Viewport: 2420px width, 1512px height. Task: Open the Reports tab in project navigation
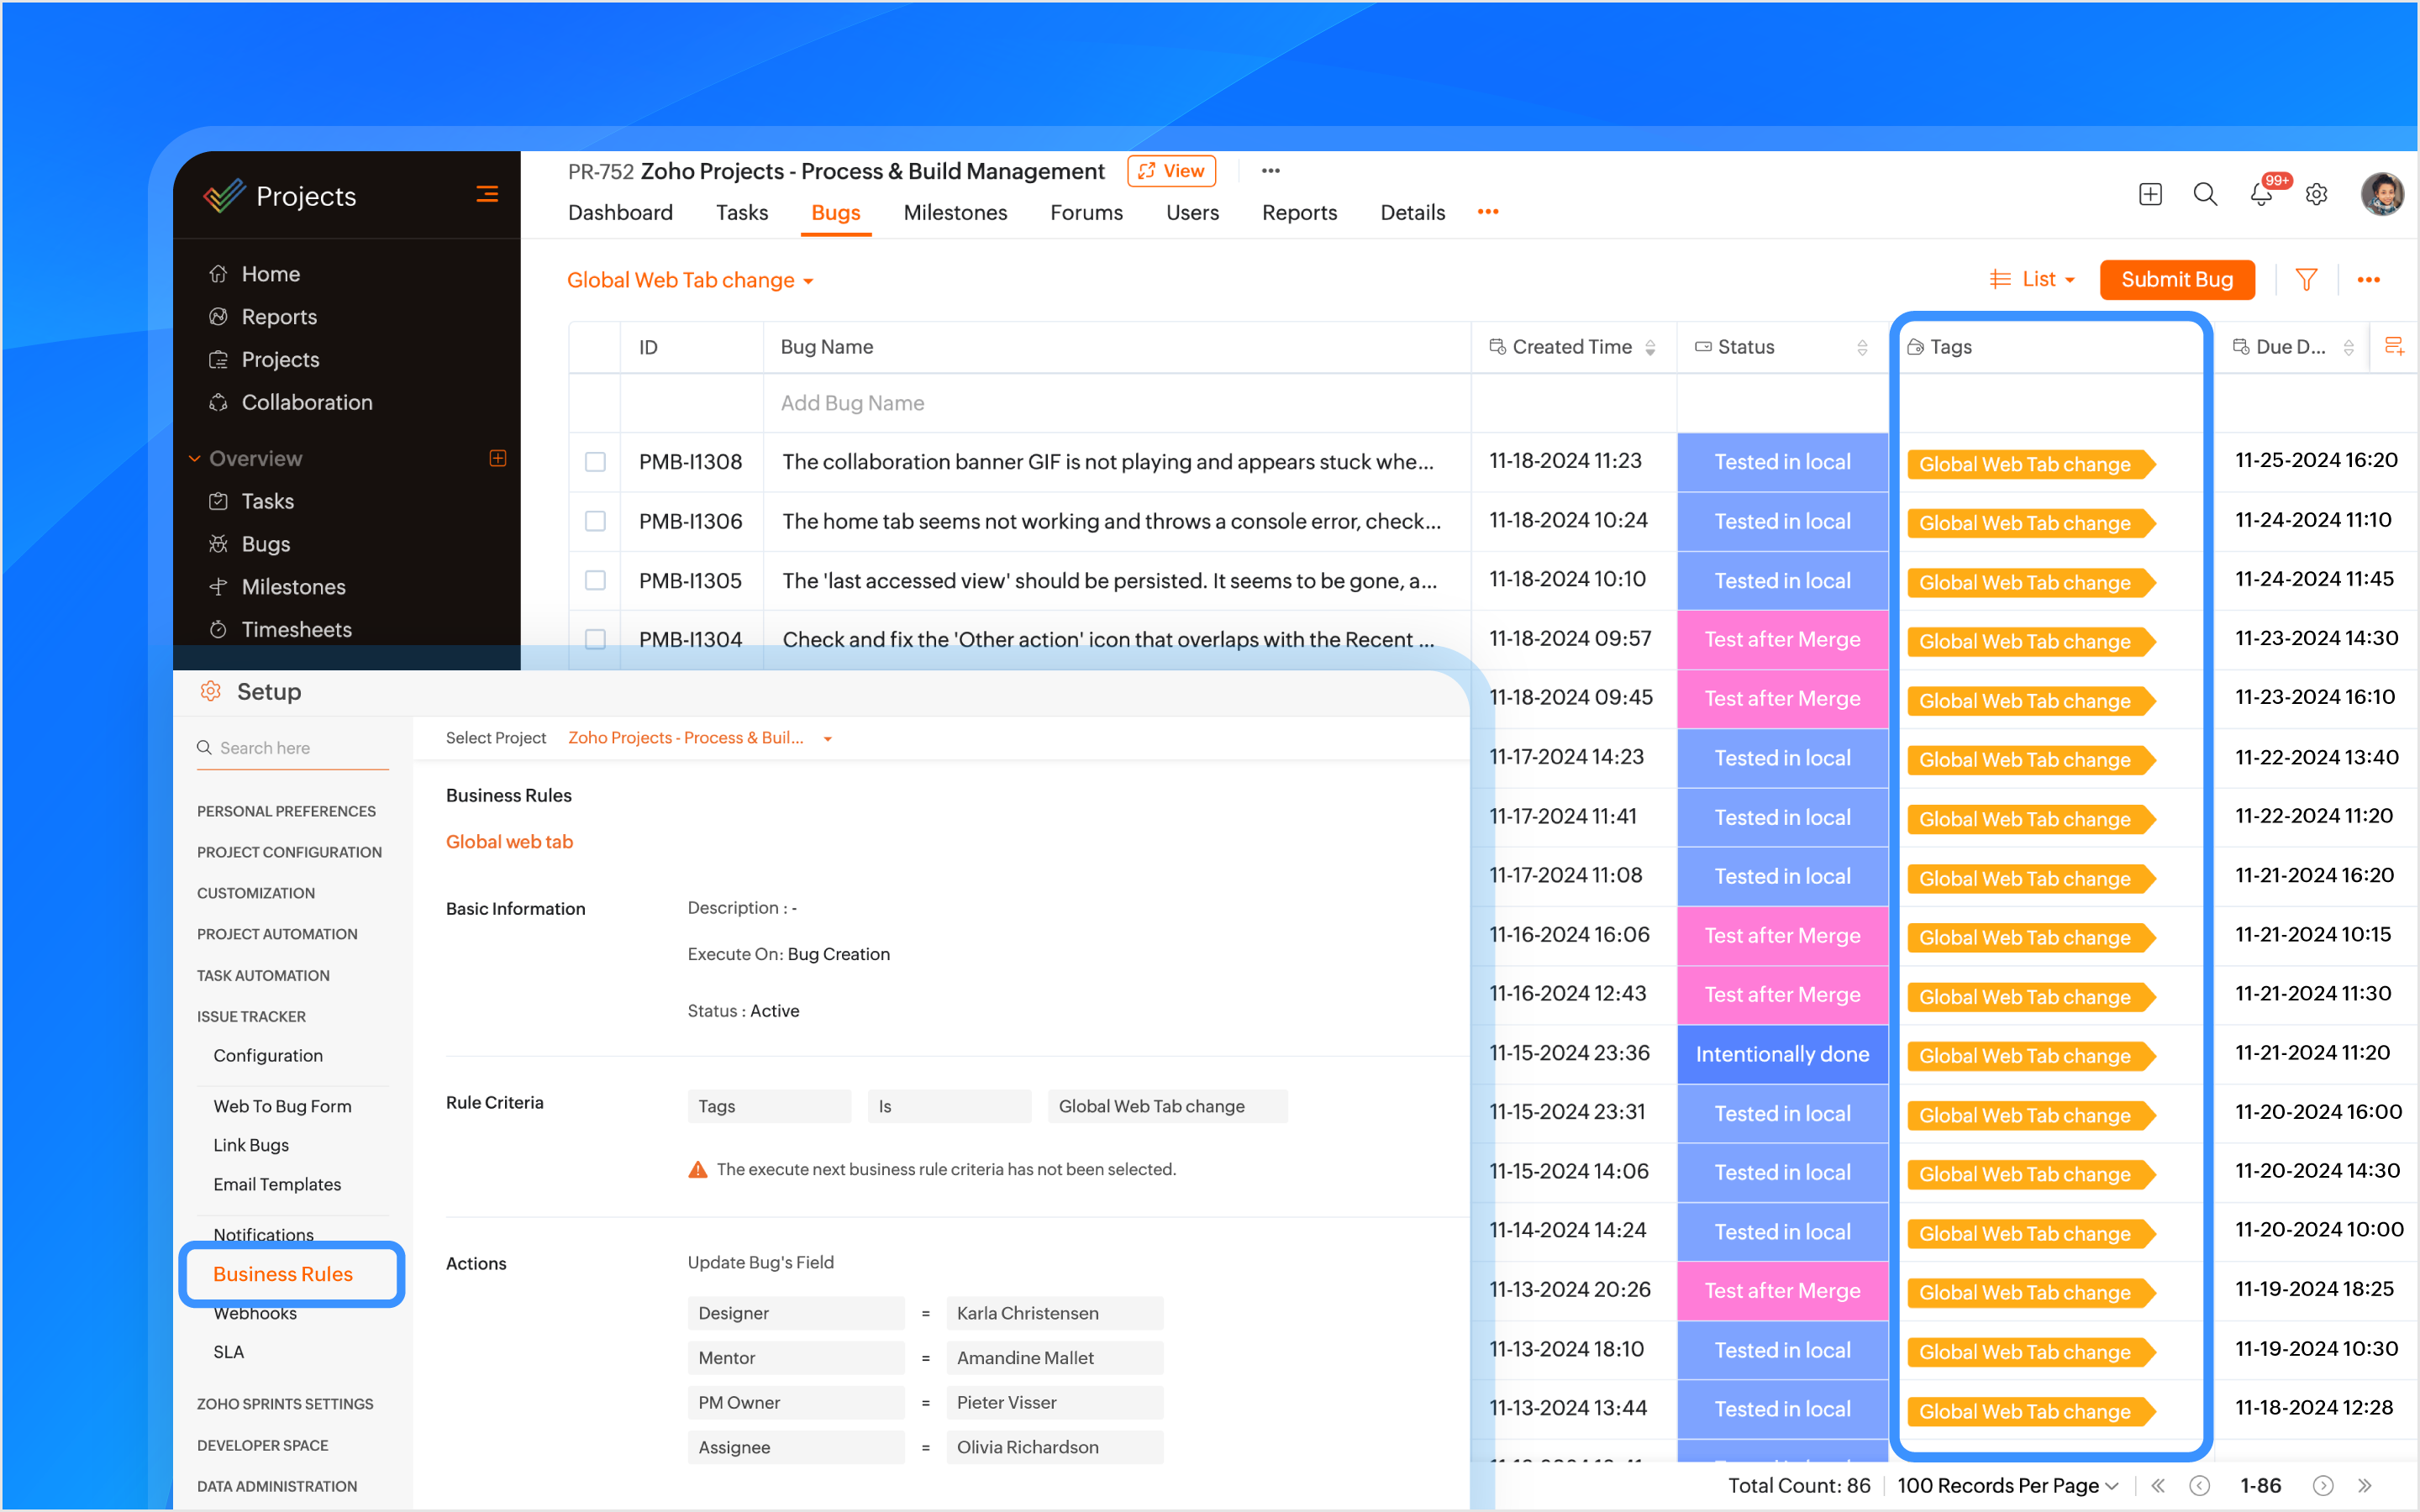click(1299, 212)
